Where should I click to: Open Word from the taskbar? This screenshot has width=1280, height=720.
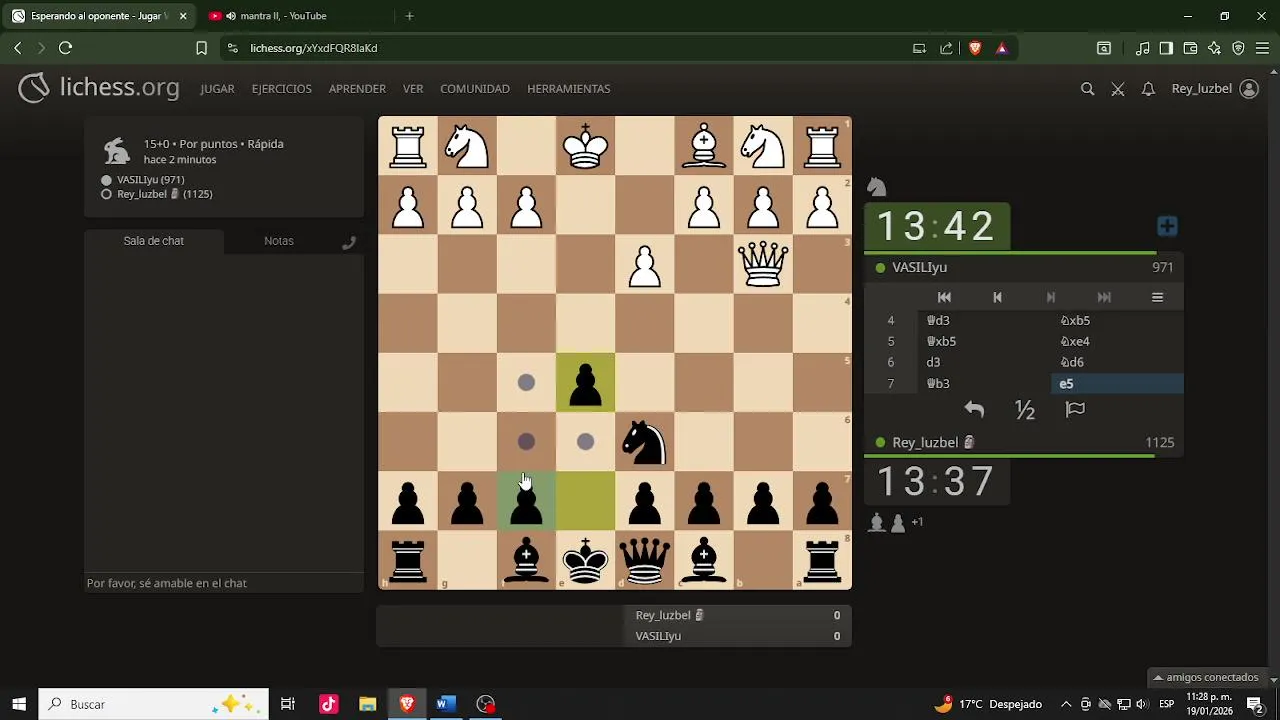(x=445, y=704)
